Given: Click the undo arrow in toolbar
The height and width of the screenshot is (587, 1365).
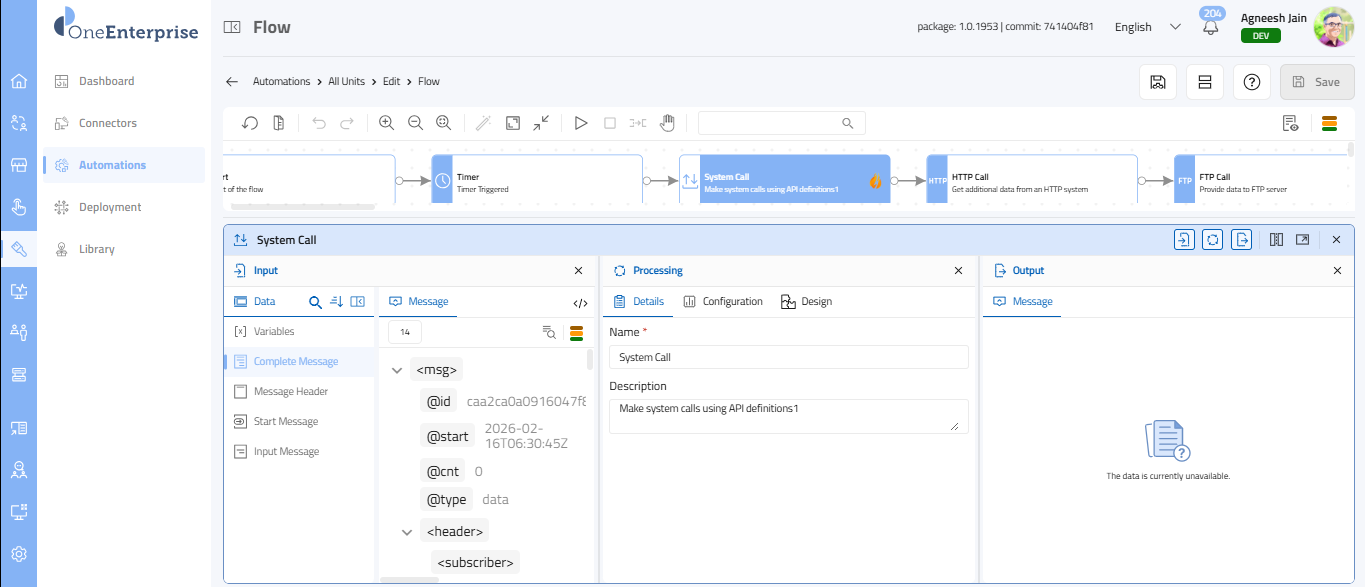Looking at the screenshot, I should [319, 123].
